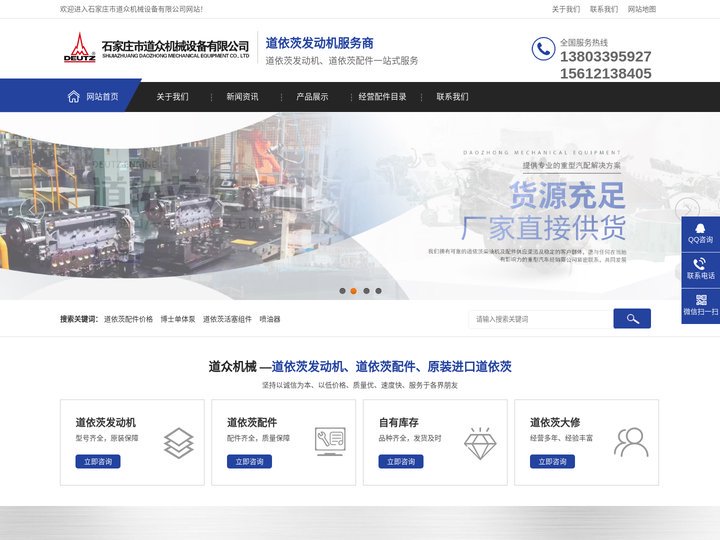Go to next banner slide arrow
The height and width of the screenshot is (540, 720).
[x=687, y=209]
